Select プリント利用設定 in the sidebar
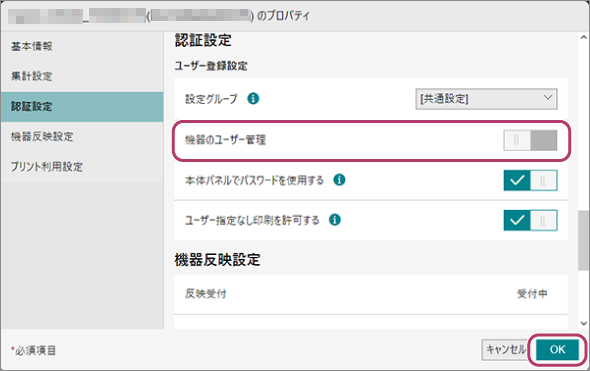 point(82,167)
